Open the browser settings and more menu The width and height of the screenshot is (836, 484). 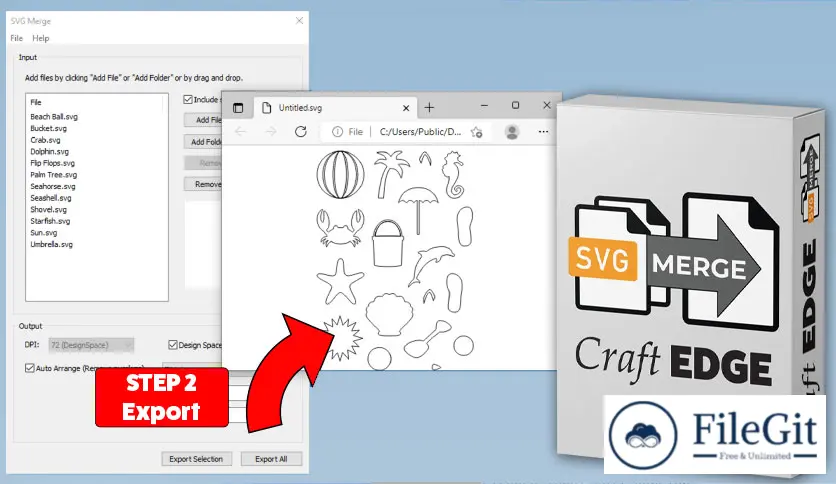[x=543, y=132]
